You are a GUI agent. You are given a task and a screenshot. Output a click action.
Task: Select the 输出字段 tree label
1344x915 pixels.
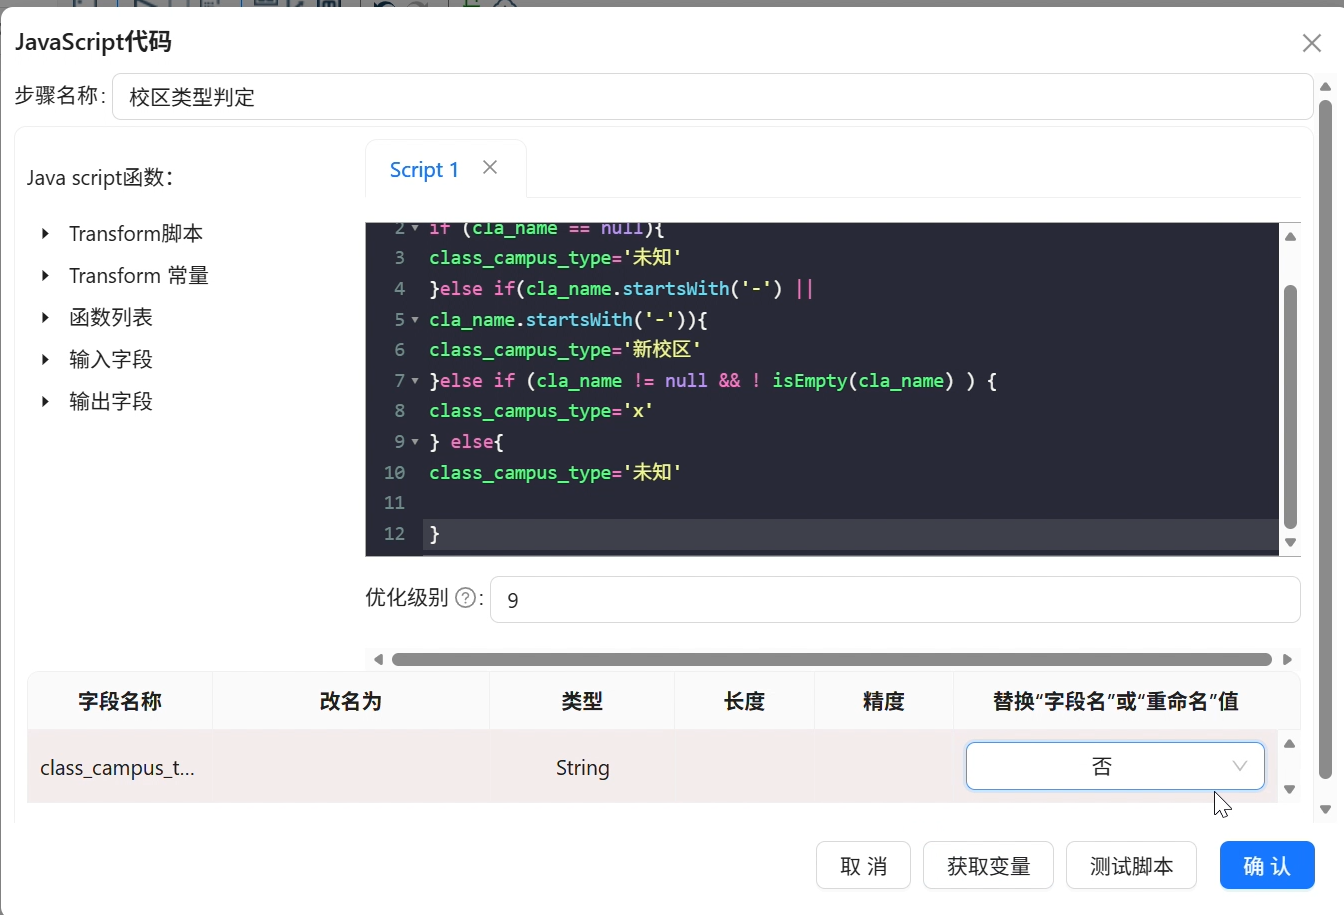[111, 401]
